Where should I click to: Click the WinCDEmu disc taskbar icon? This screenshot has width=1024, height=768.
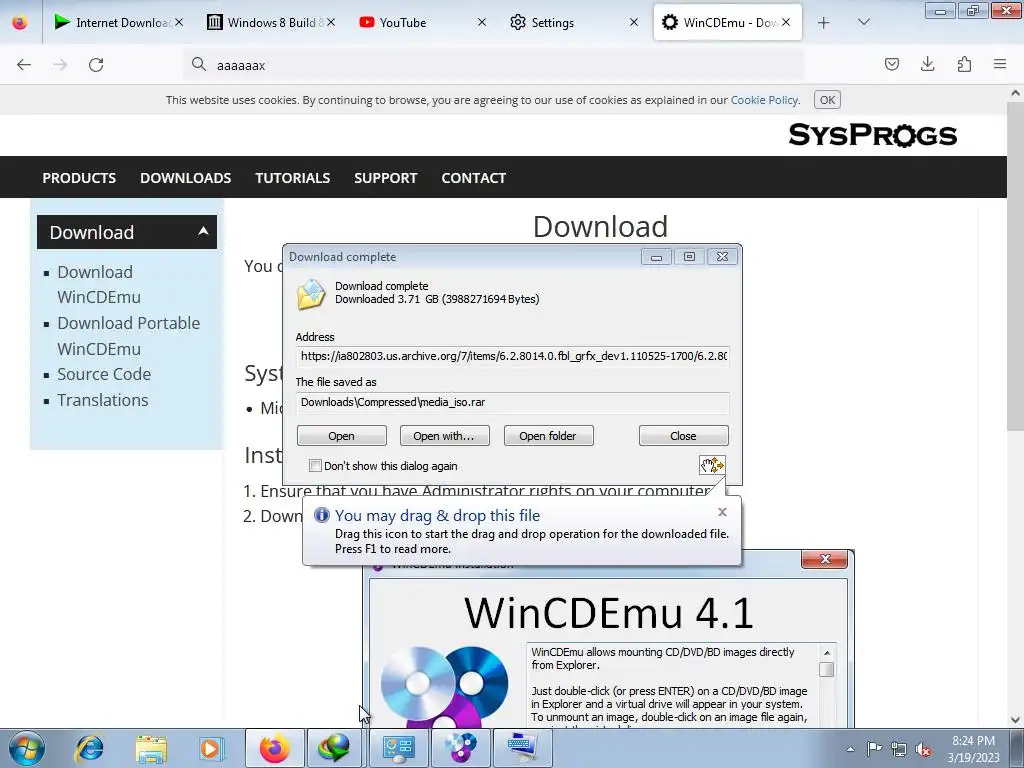pyautogui.click(x=460, y=748)
